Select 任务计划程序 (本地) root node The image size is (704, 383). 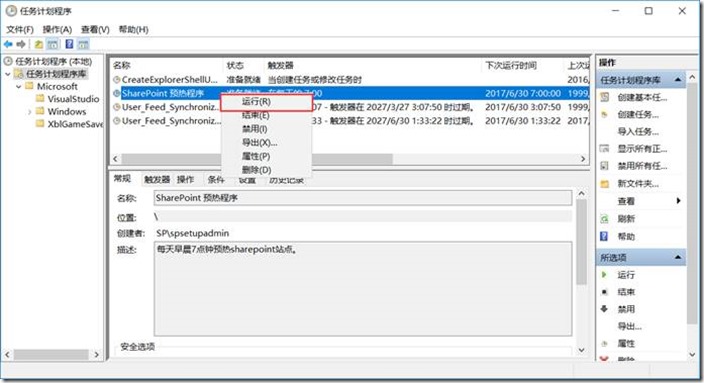point(53,61)
